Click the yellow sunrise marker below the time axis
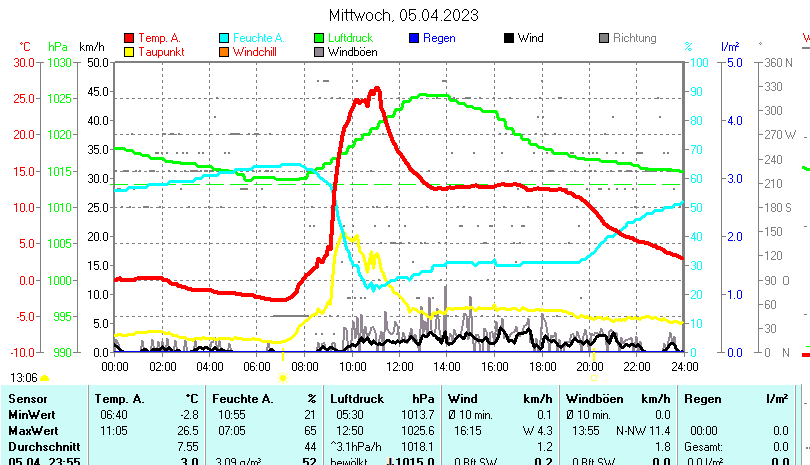Screen dimensions: 810x465 282,379
